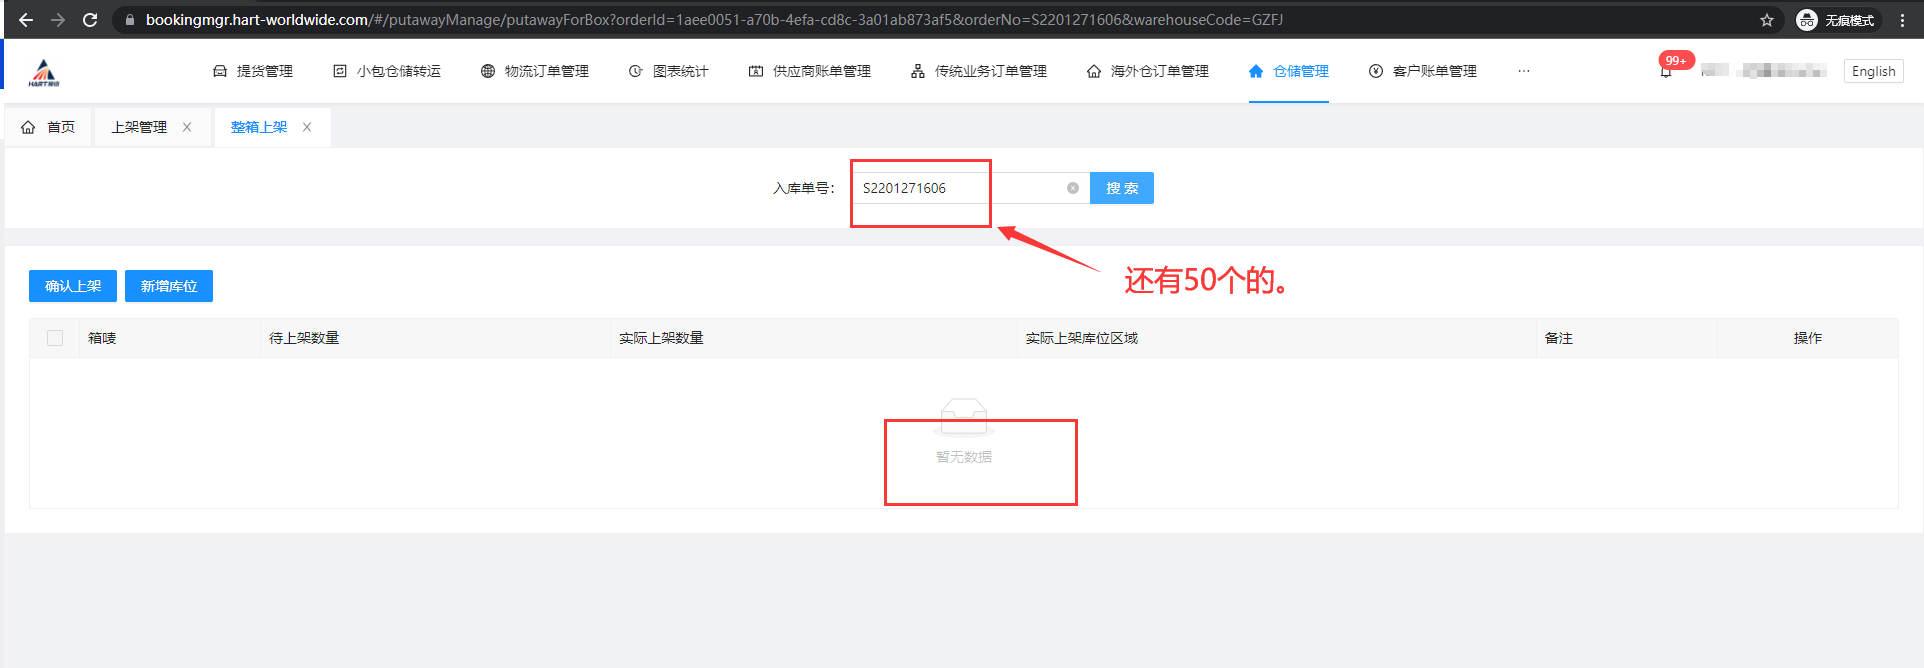
Task: Click the 新增库位 button
Action: click(169, 286)
